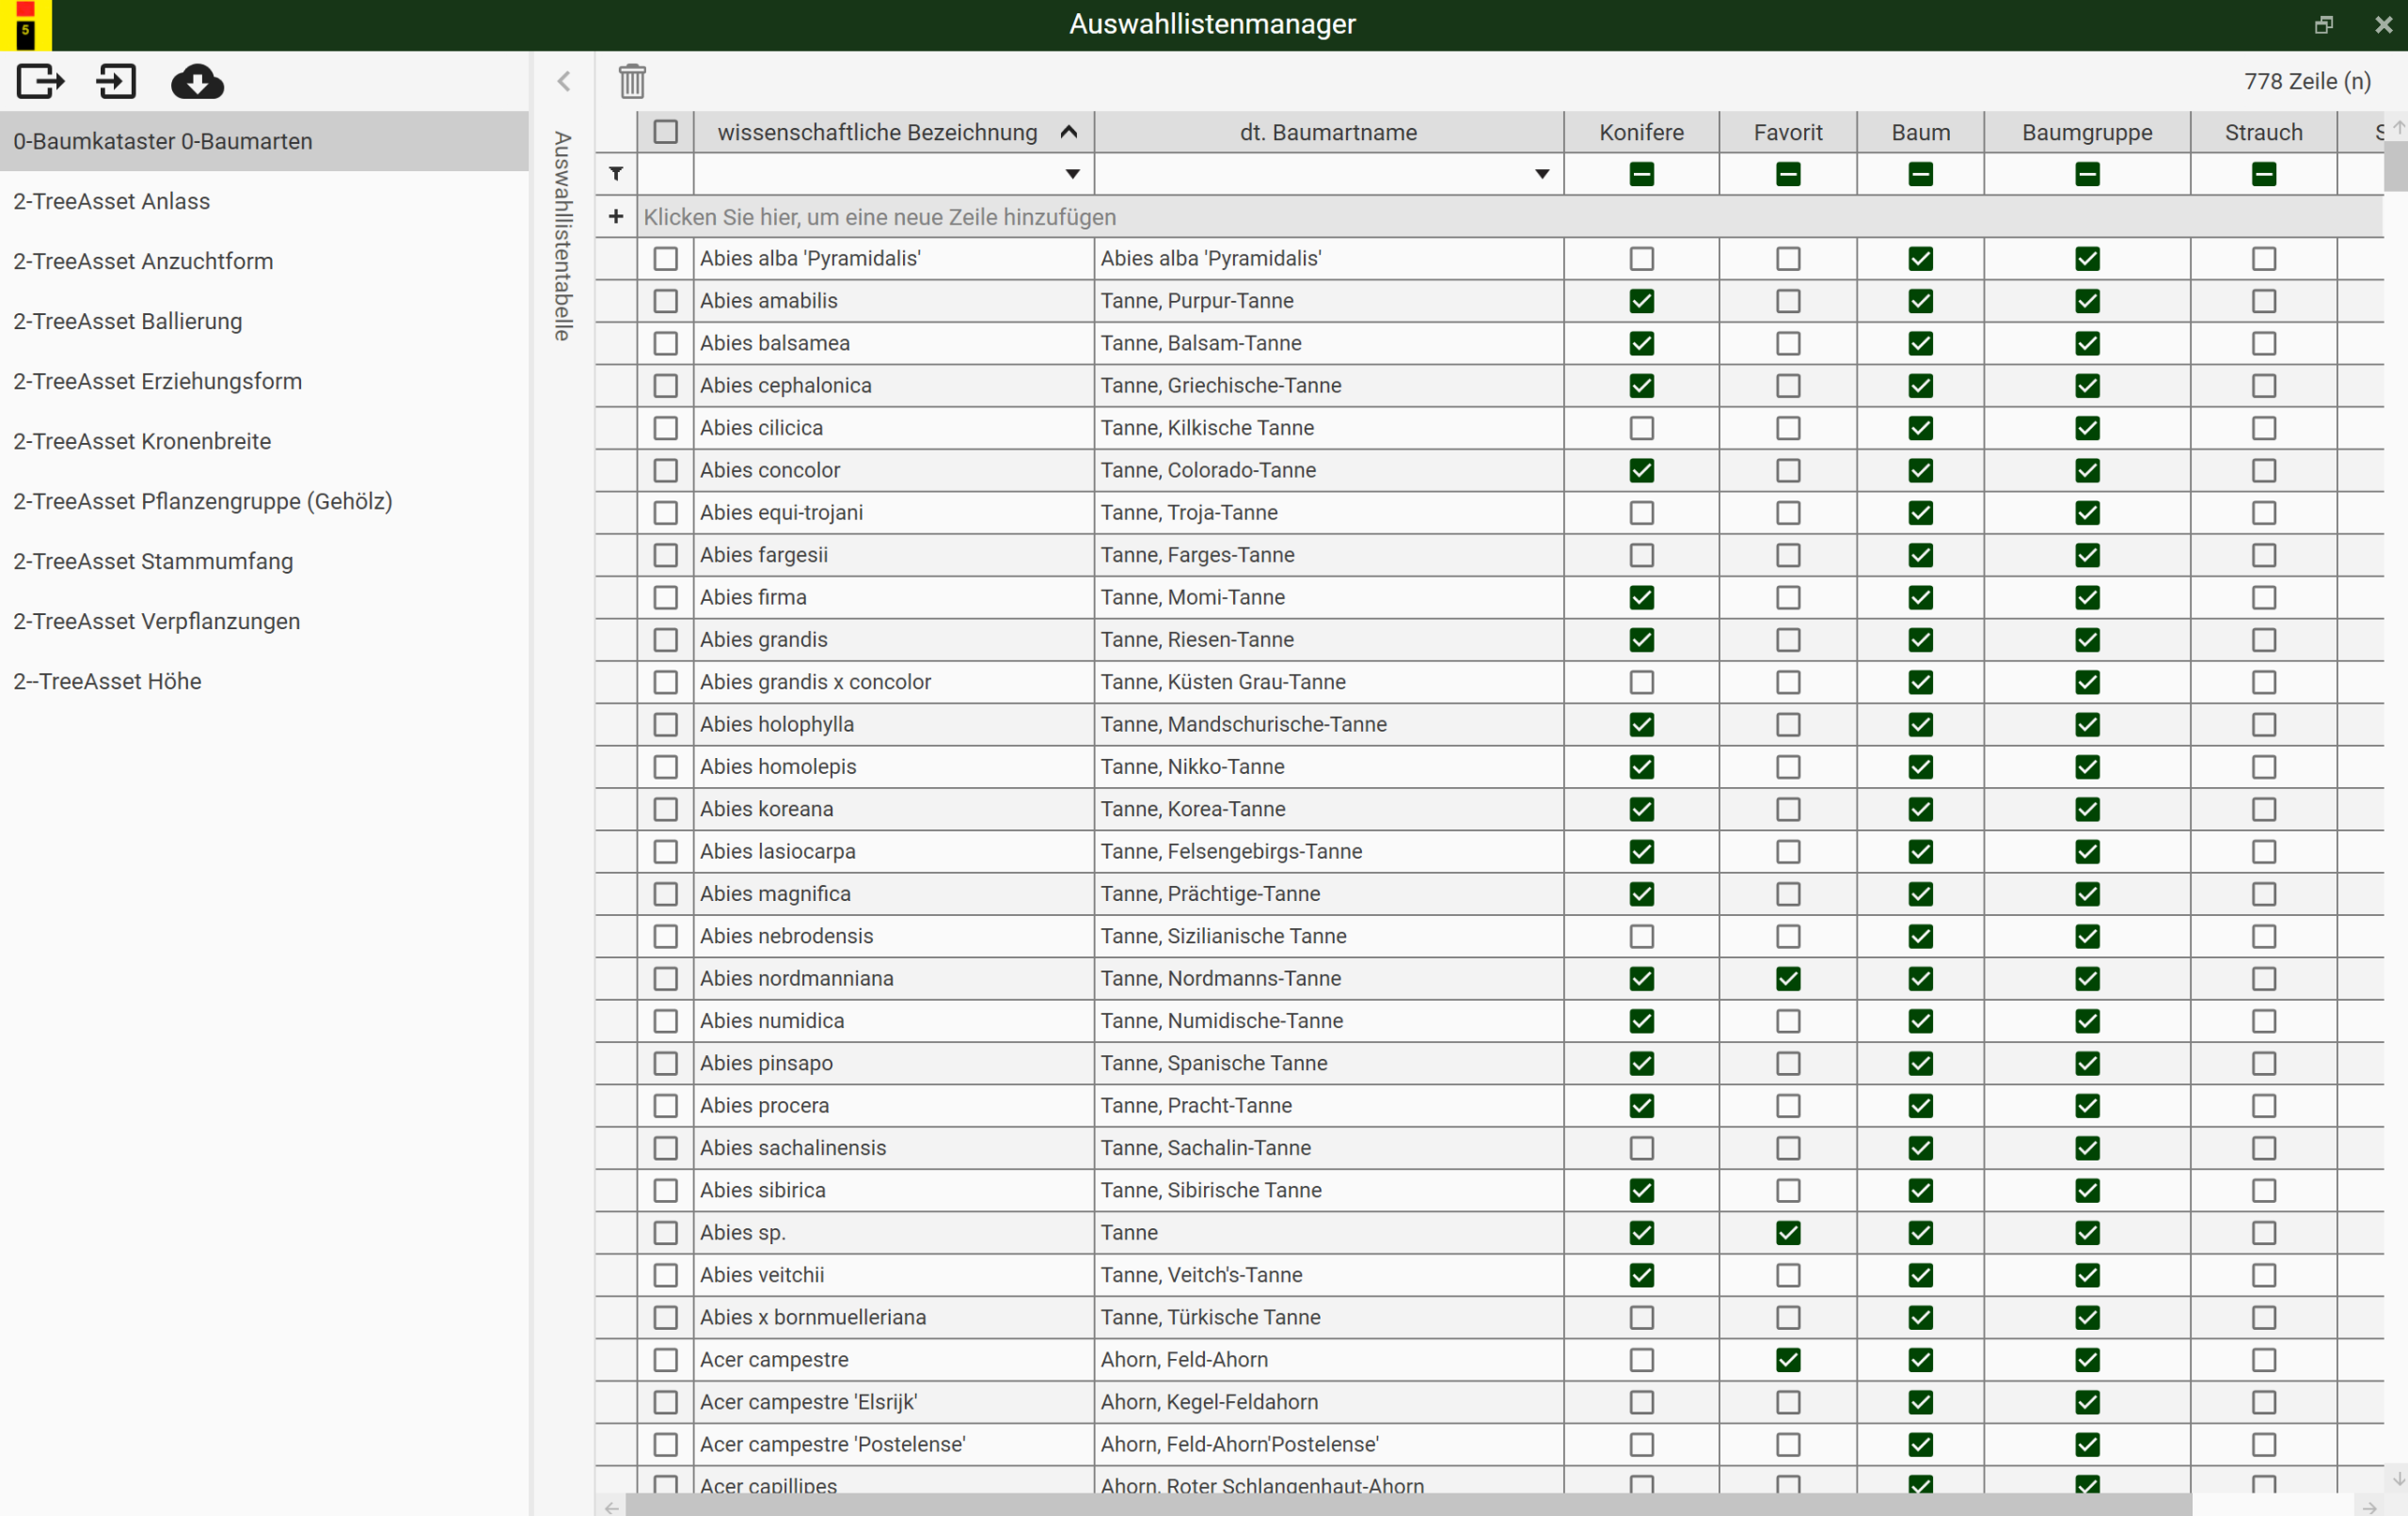Click the scroll-down arrow of vertical scrollbar
Viewport: 2408px width, 1516px height.
2397,1478
